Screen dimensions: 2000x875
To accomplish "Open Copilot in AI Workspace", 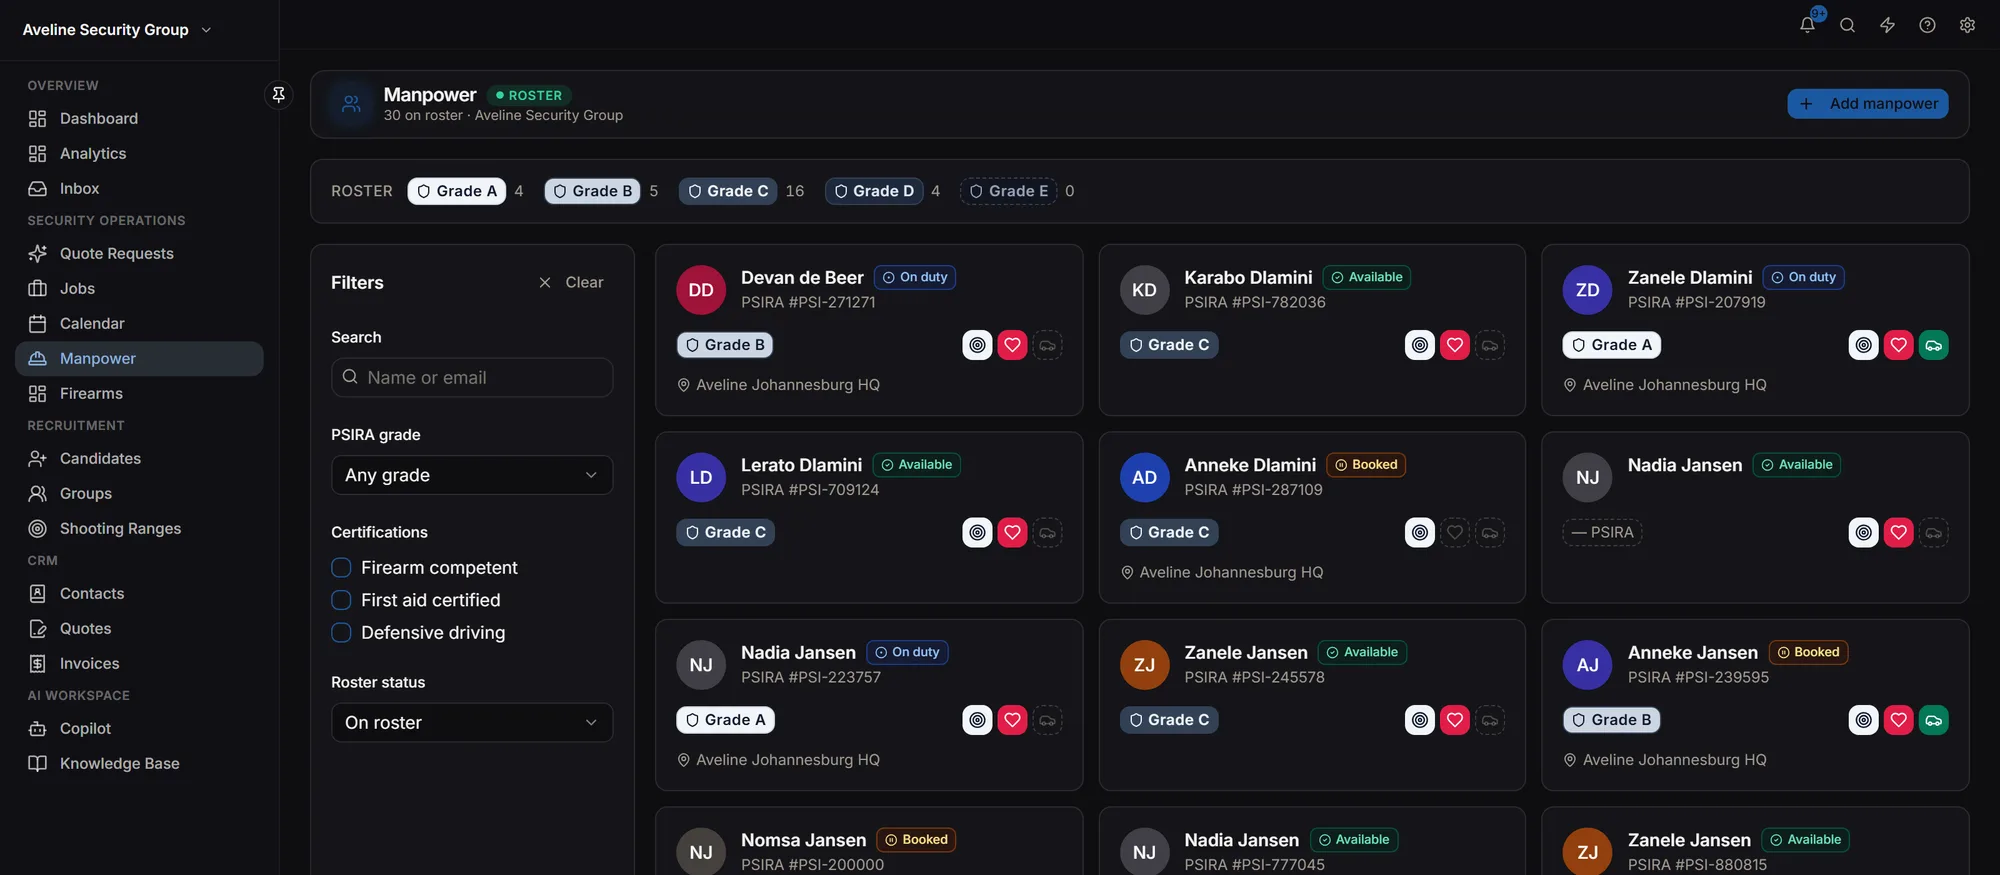I will click(139, 729).
